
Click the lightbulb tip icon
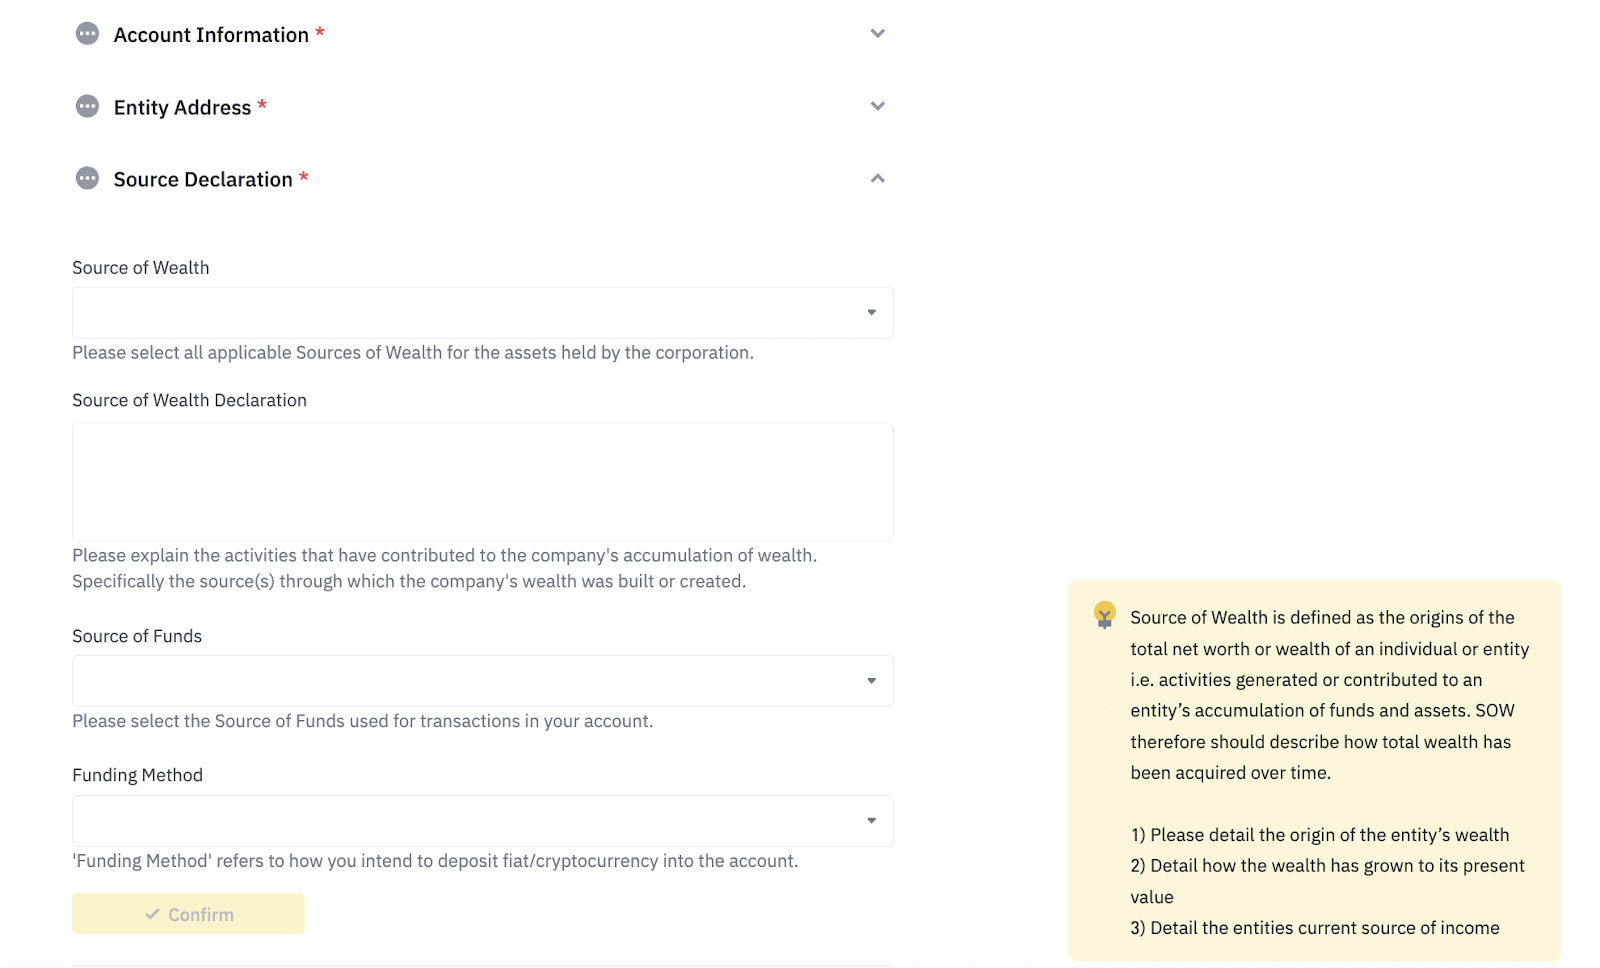click(x=1104, y=614)
